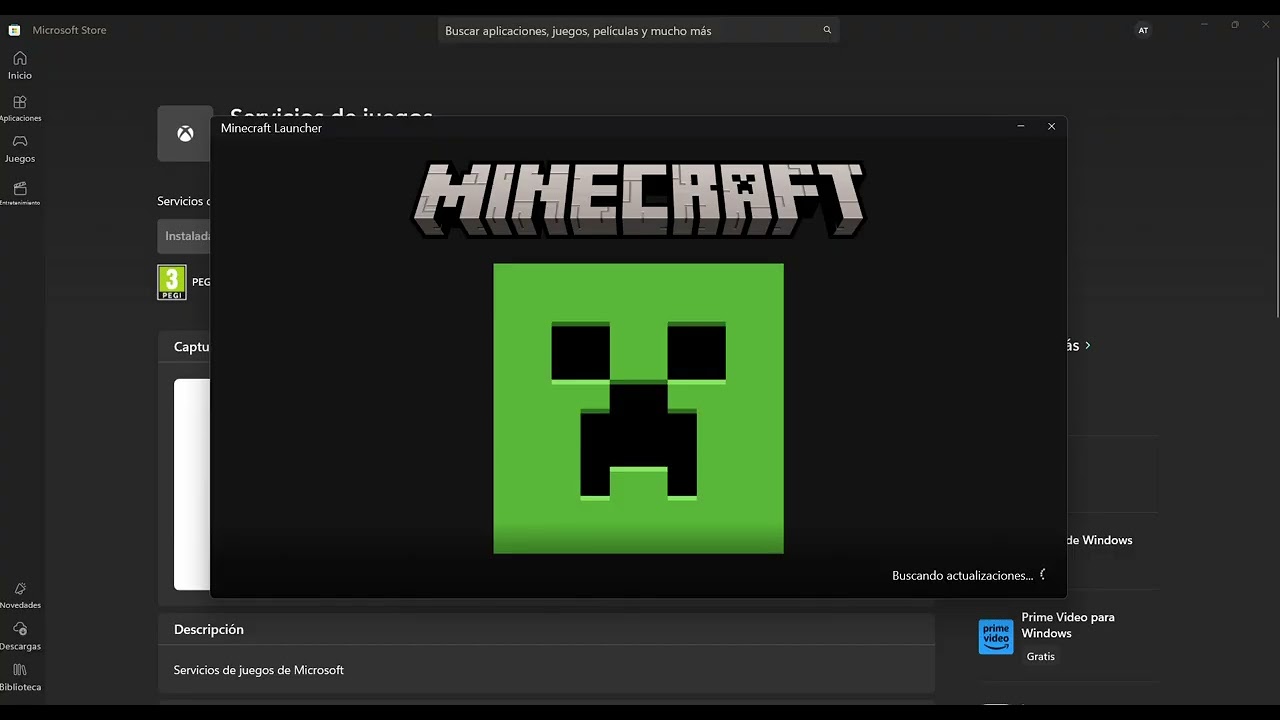Image resolution: width=1280 pixels, height=720 pixels.
Task: Minimize the Minecraft Launcher window
Action: [x=1021, y=127]
